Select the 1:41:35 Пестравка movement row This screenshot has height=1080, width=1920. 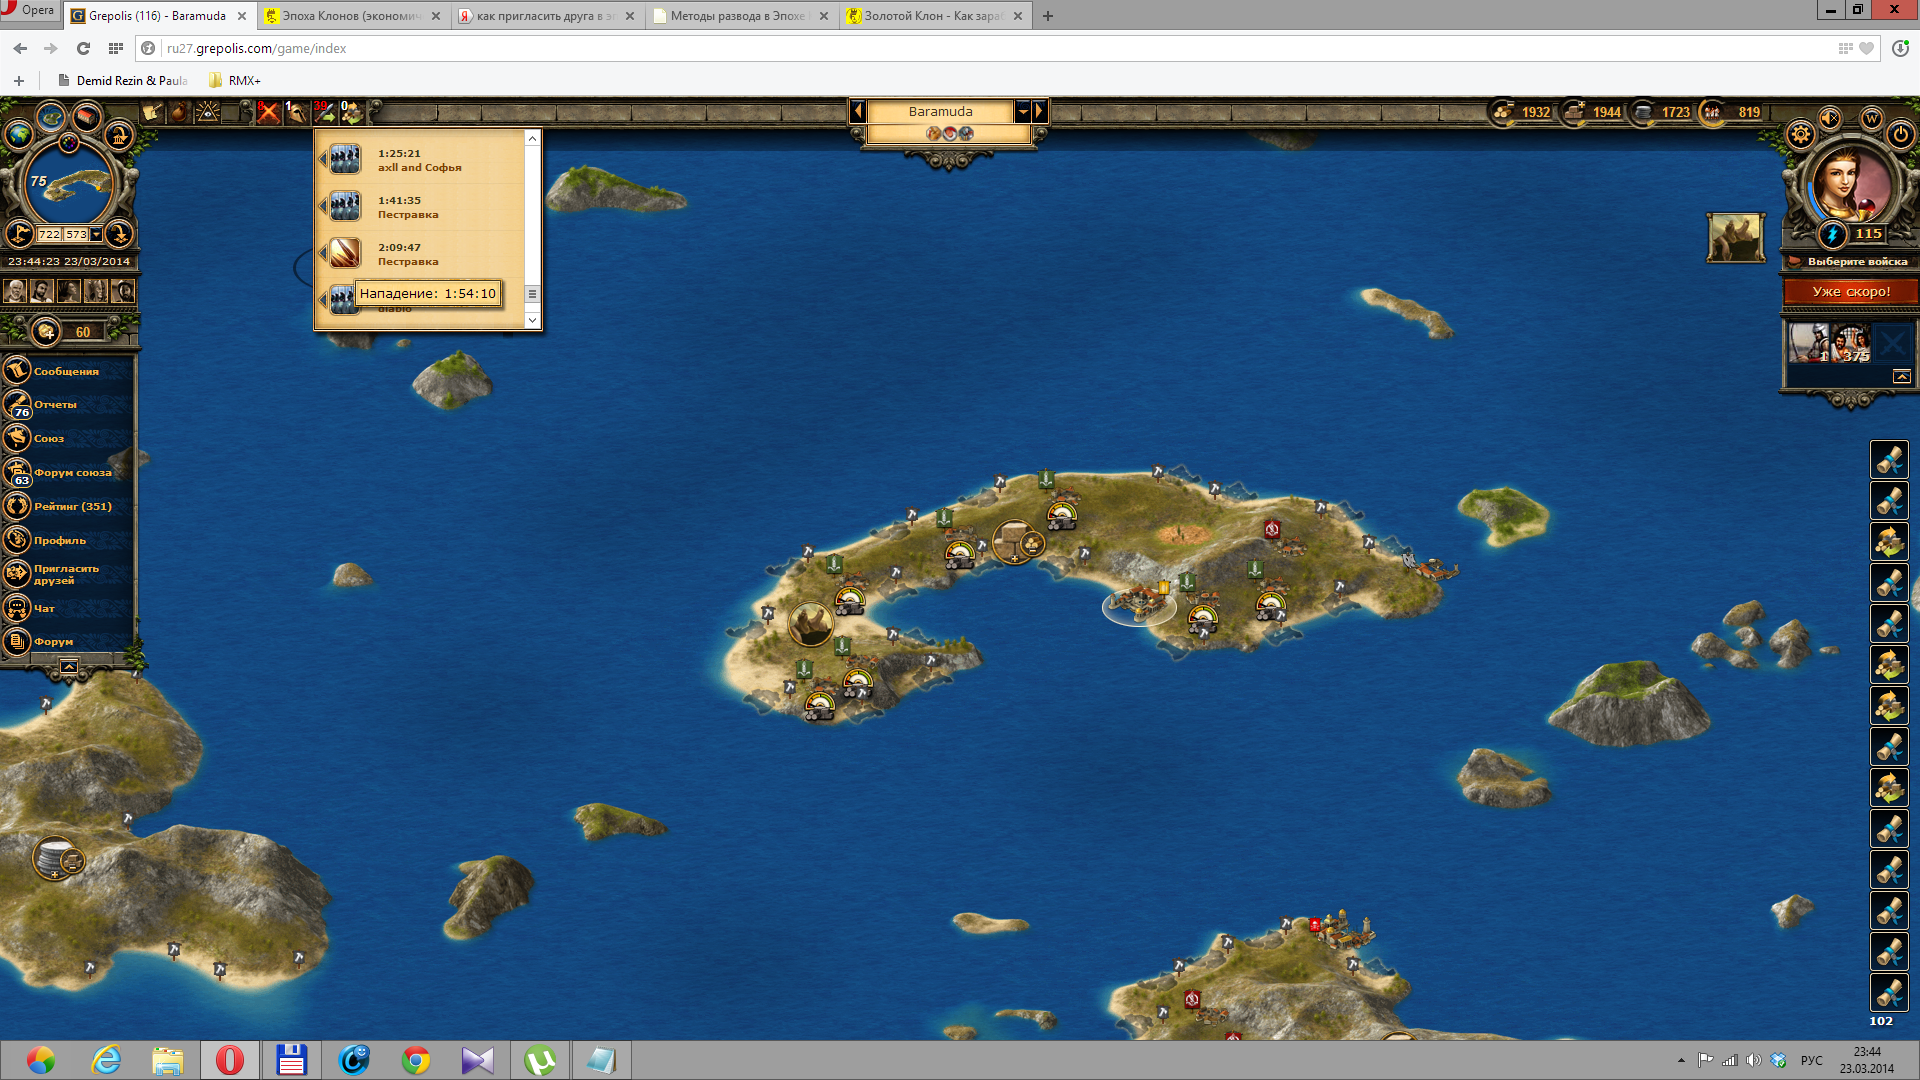420,207
